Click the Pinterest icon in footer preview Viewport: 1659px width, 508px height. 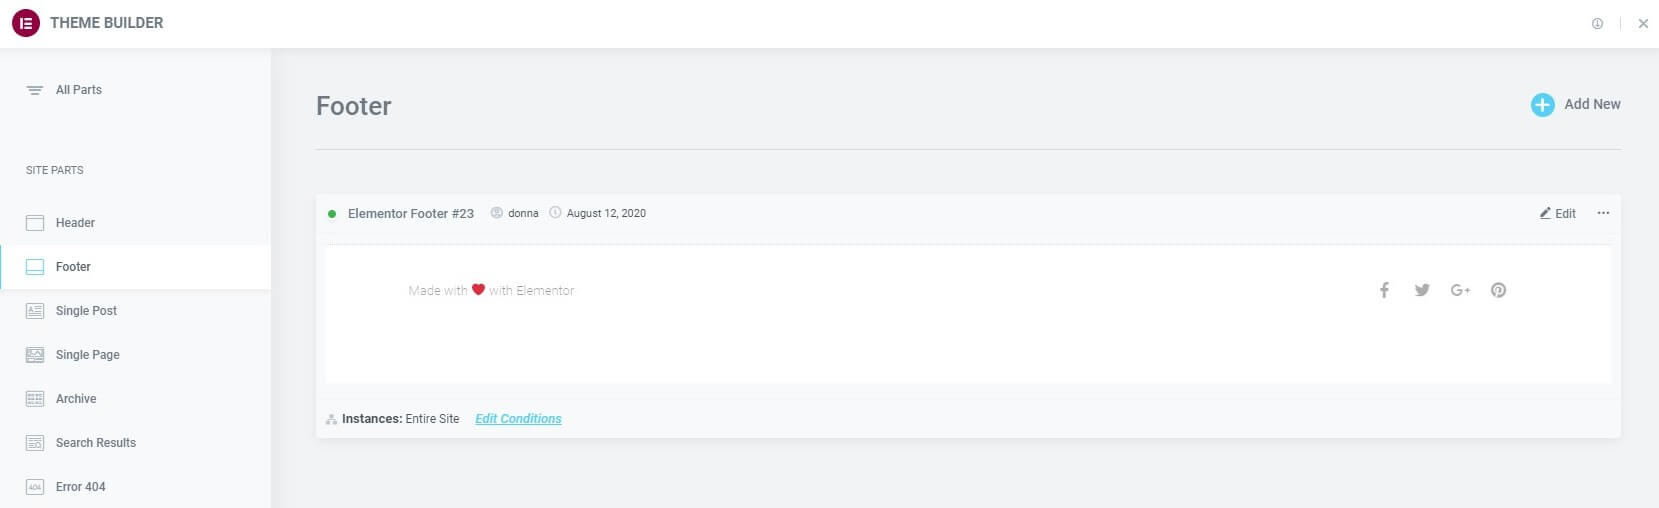pyautogui.click(x=1498, y=290)
